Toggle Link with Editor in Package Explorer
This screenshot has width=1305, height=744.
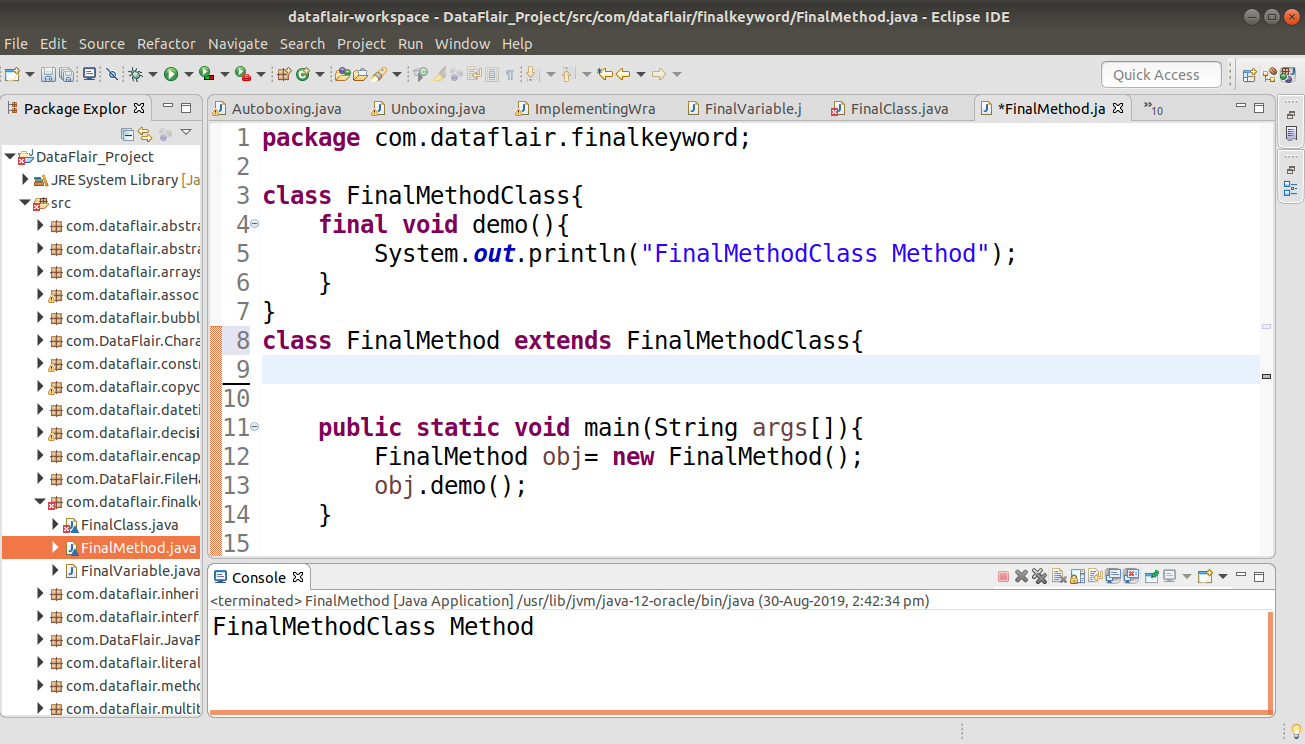click(145, 134)
